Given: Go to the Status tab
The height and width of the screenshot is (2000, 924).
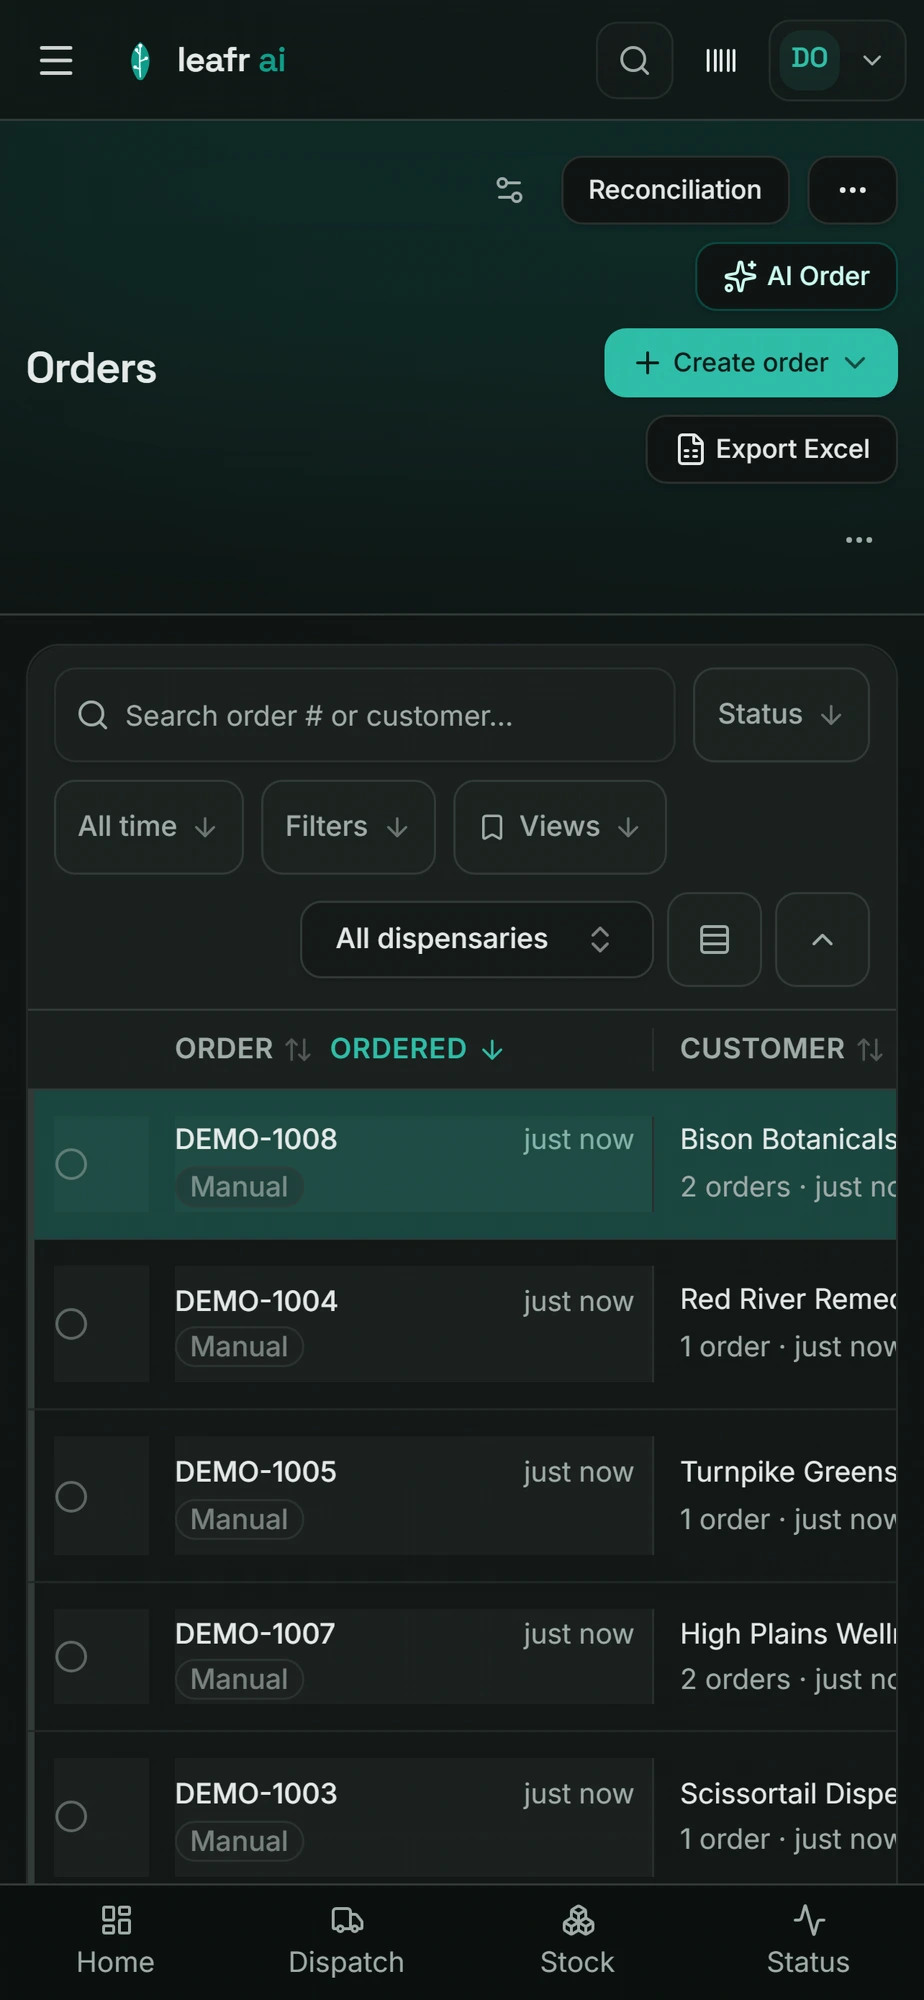Looking at the screenshot, I should tap(808, 1940).
